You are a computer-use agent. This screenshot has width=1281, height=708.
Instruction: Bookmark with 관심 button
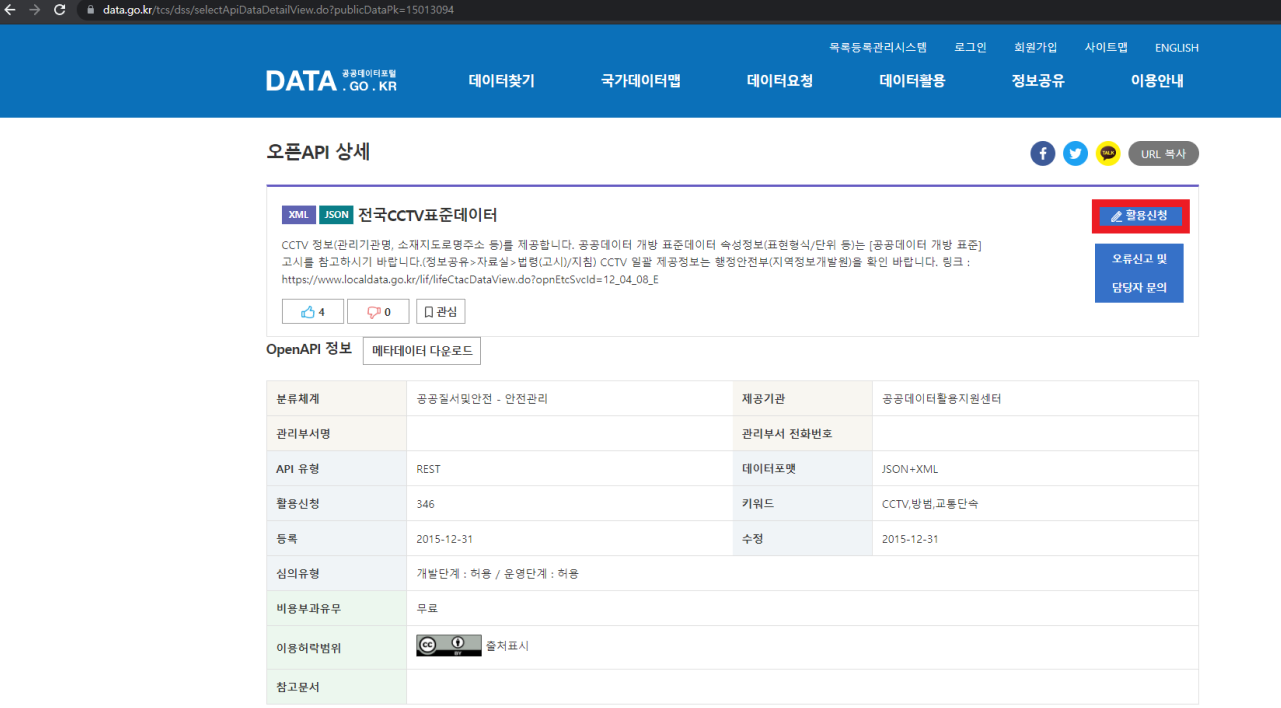(440, 312)
